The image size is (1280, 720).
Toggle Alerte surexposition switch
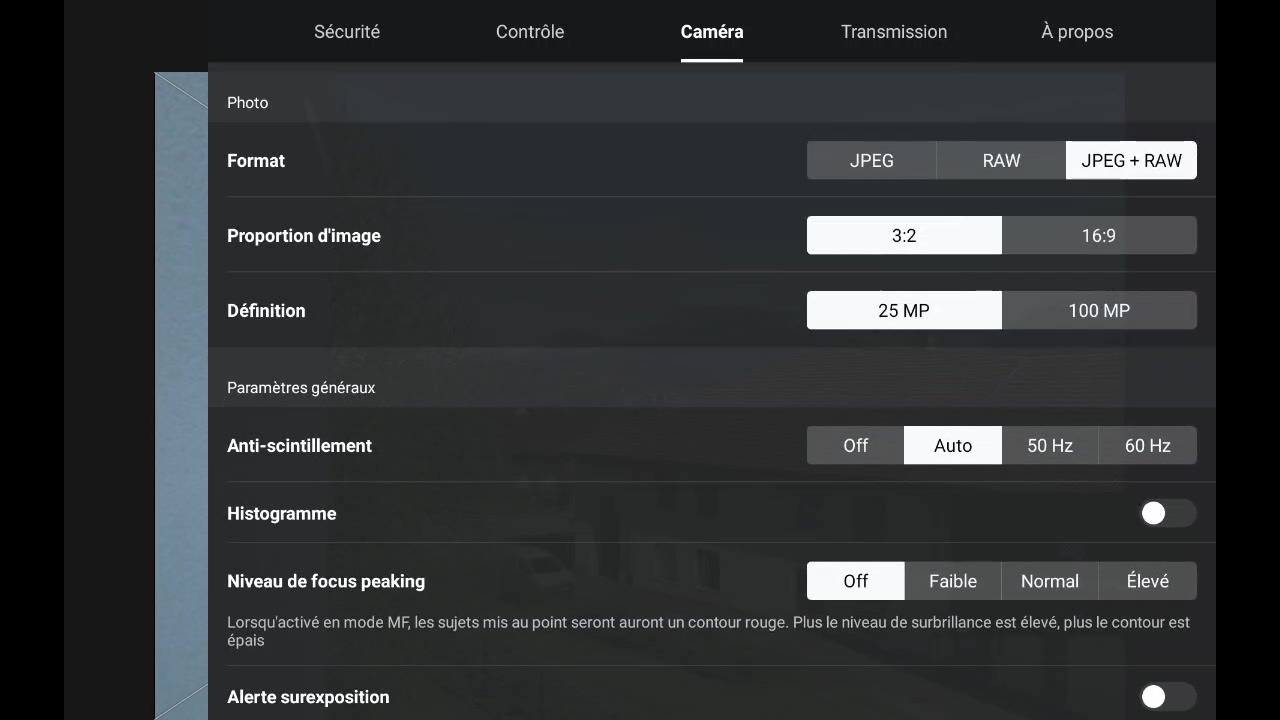pyautogui.click(x=1168, y=697)
